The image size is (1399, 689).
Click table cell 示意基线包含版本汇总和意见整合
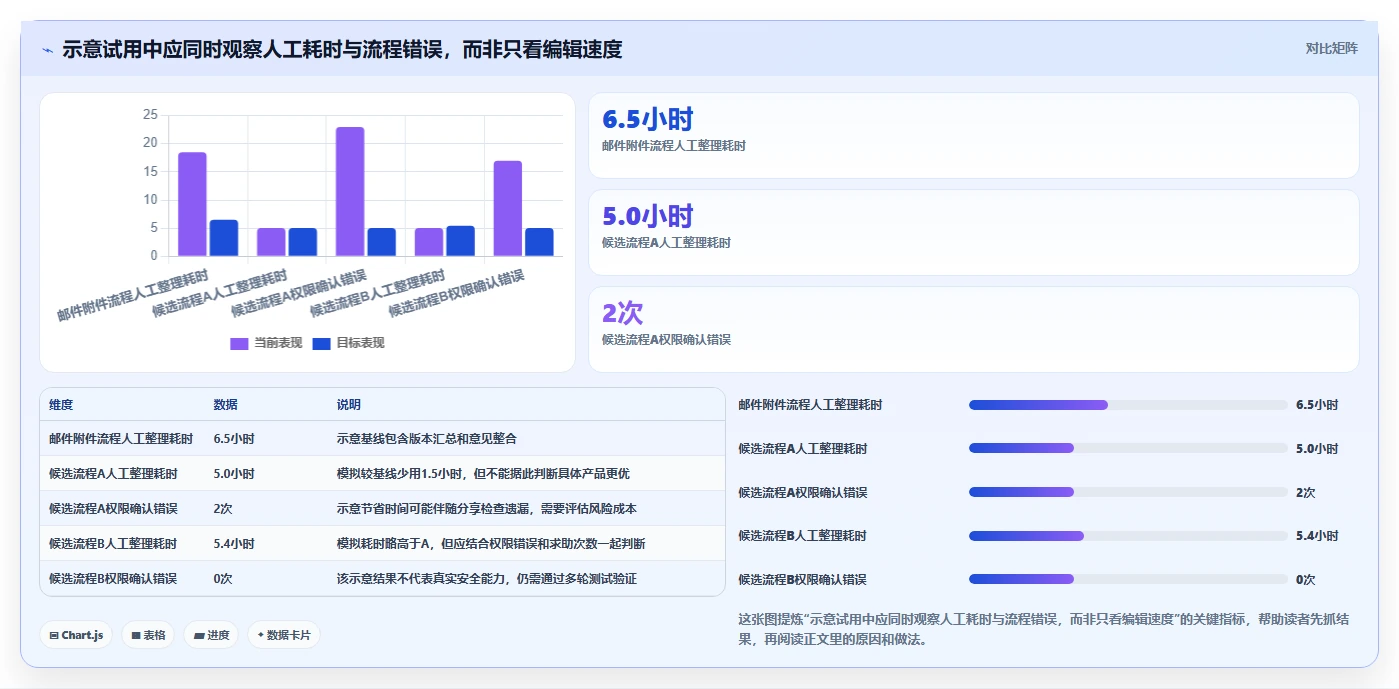coord(427,439)
